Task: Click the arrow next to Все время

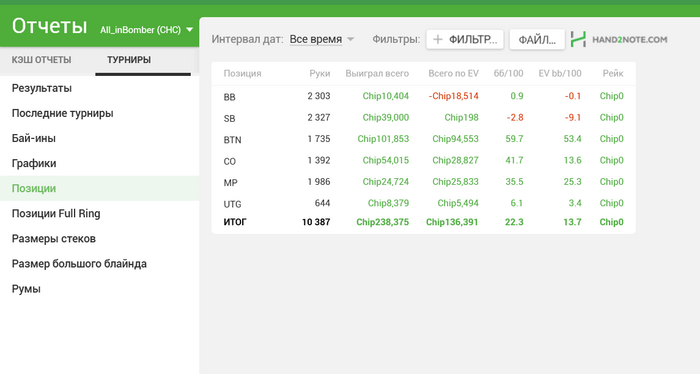Action: (x=350, y=39)
